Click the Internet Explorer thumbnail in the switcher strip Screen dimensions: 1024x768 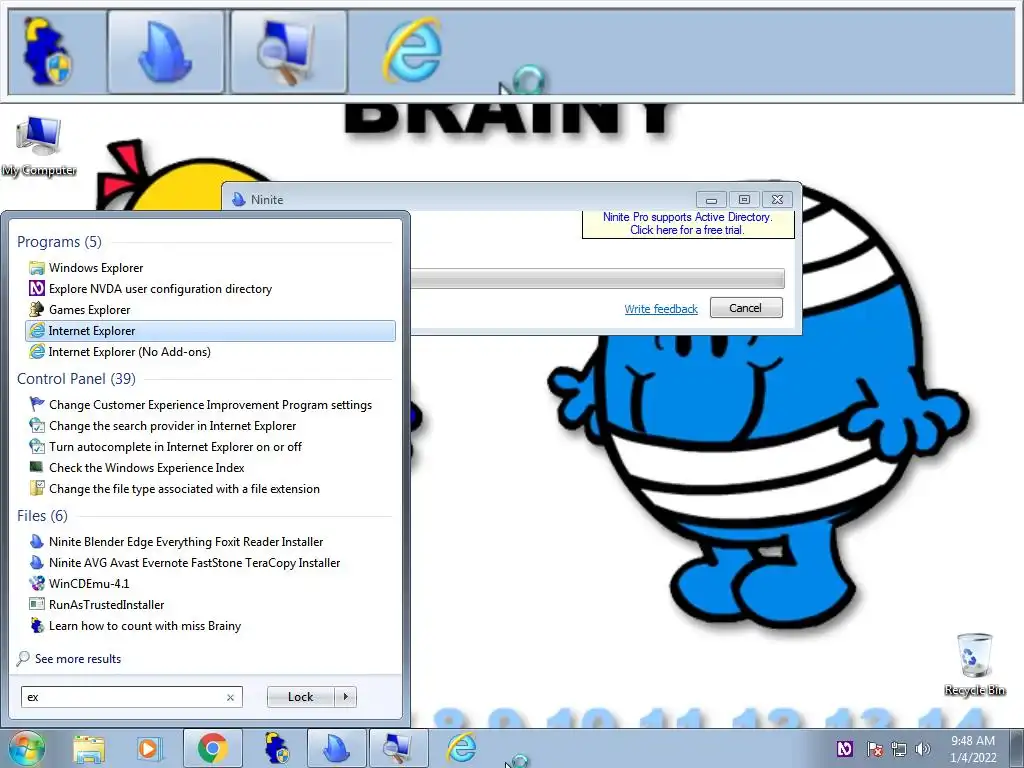pos(412,52)
